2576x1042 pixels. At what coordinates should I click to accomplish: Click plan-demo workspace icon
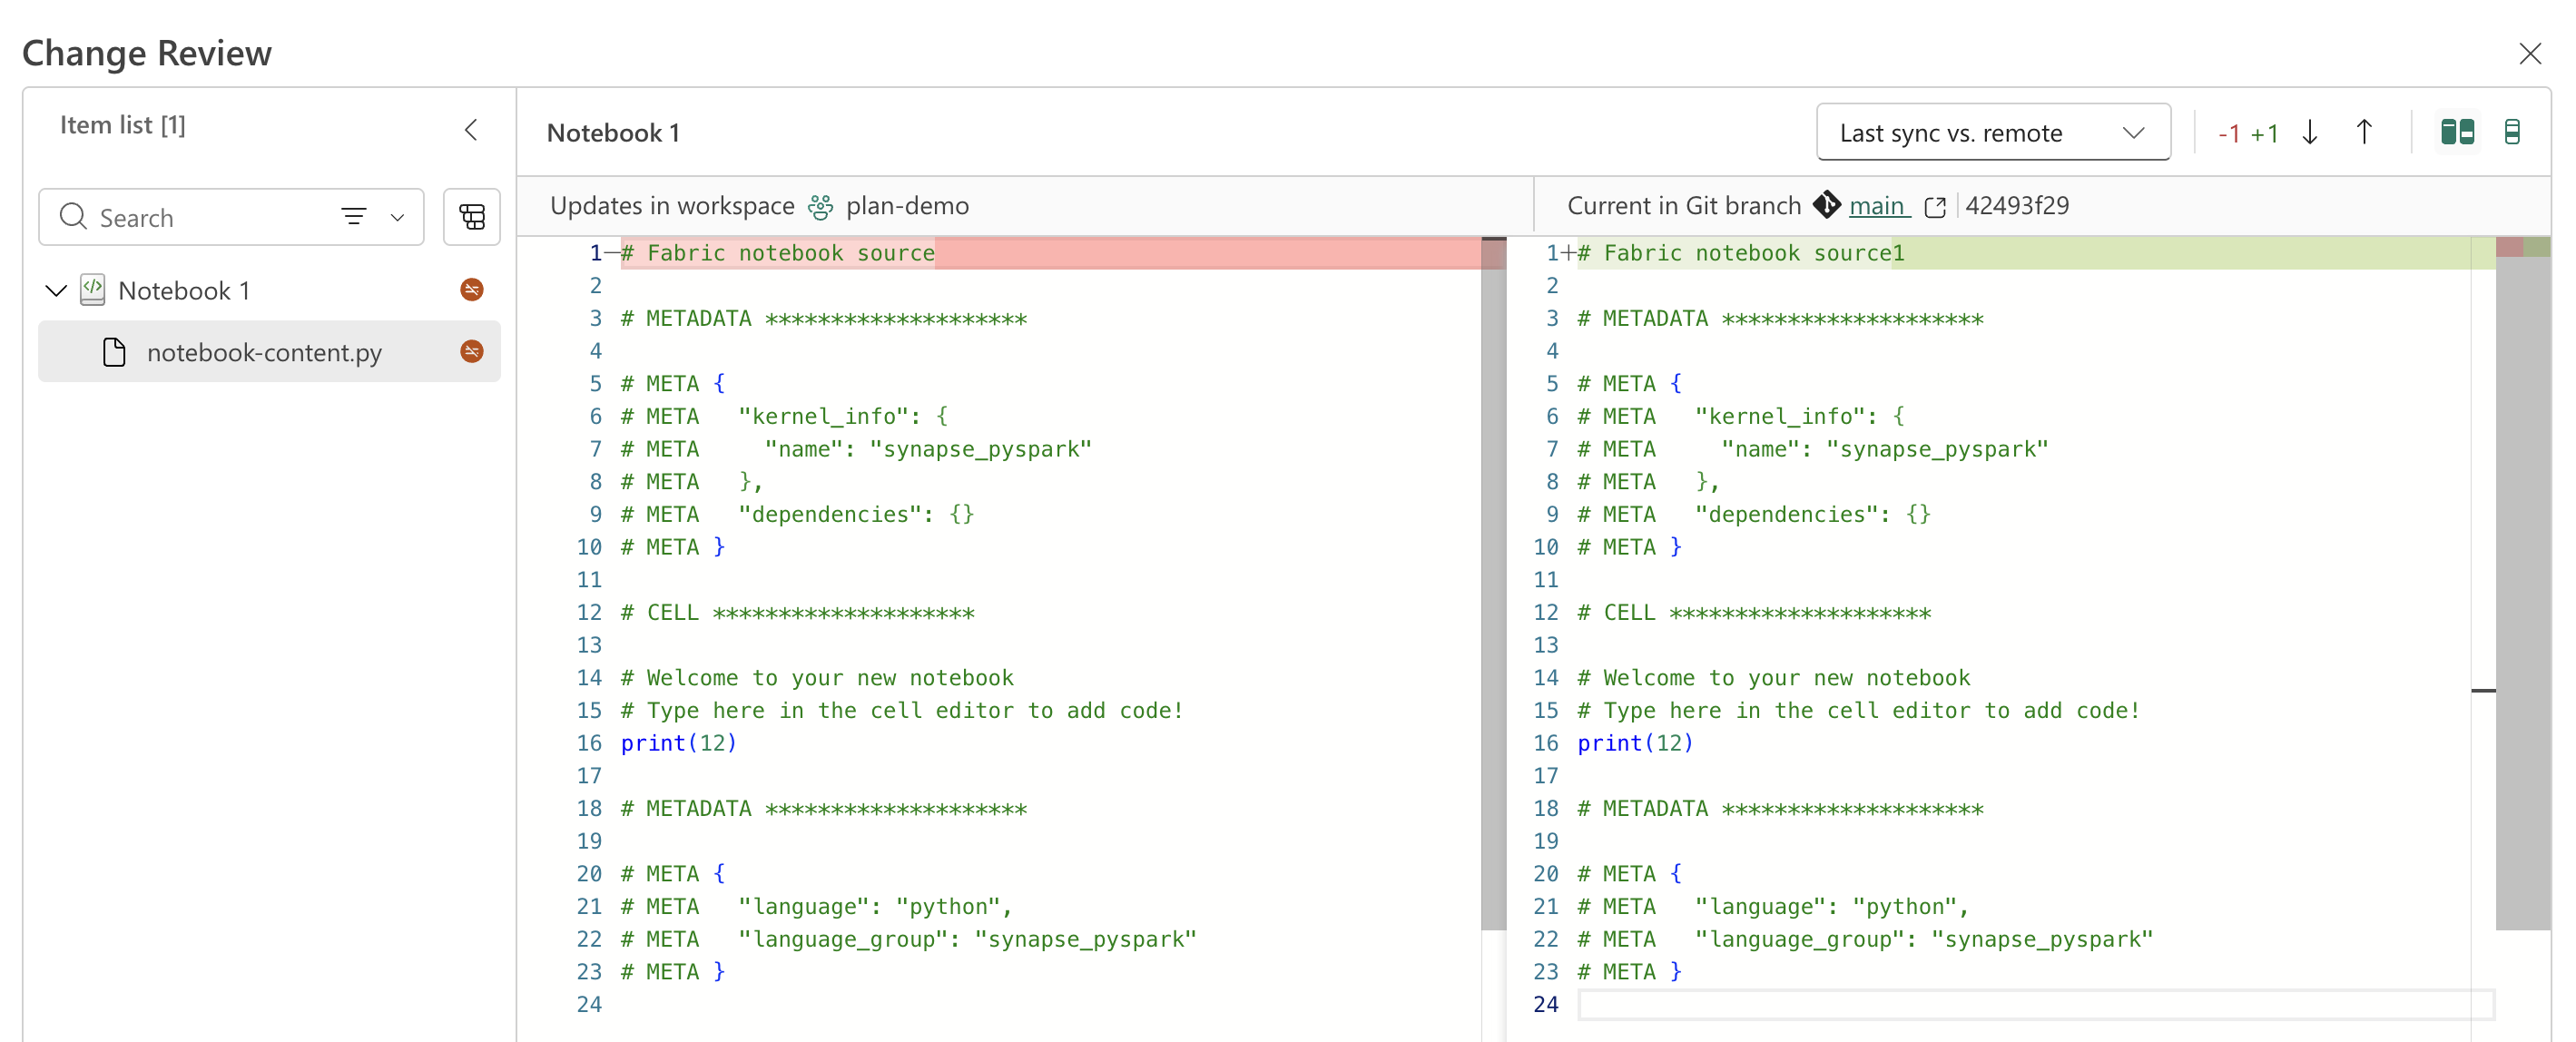point(820,206)
